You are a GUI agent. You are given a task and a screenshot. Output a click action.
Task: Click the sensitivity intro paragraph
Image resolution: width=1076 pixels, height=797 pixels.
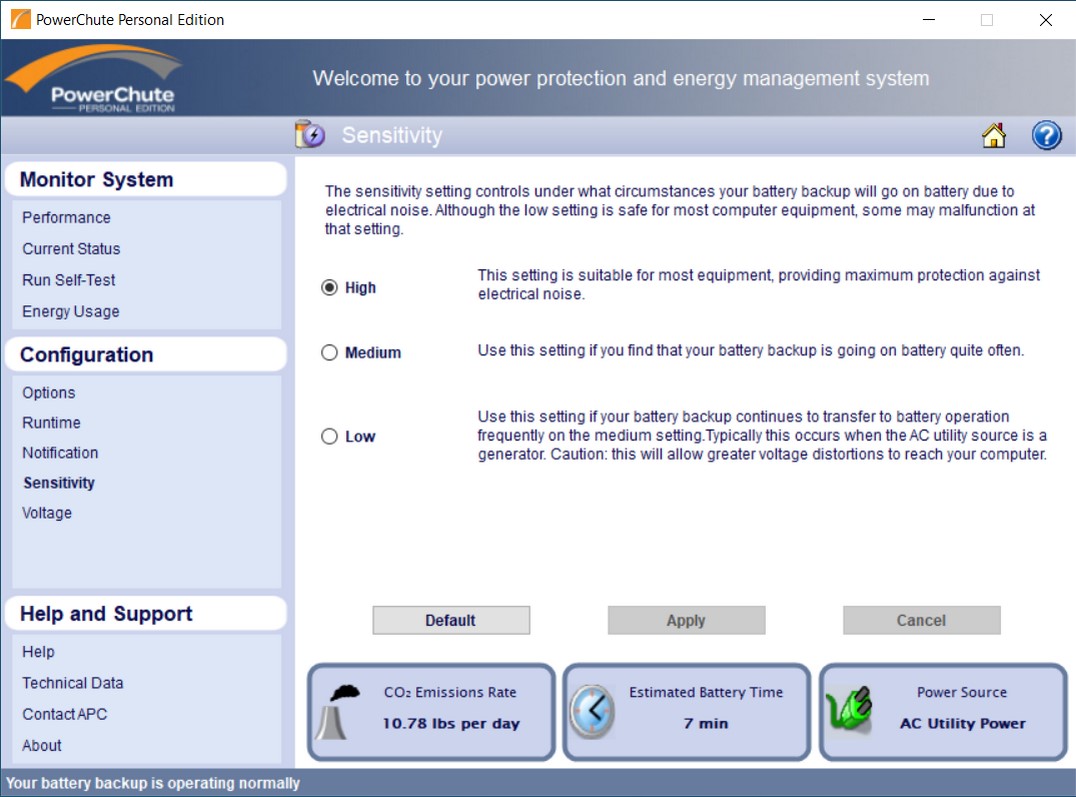coord(680,210)
